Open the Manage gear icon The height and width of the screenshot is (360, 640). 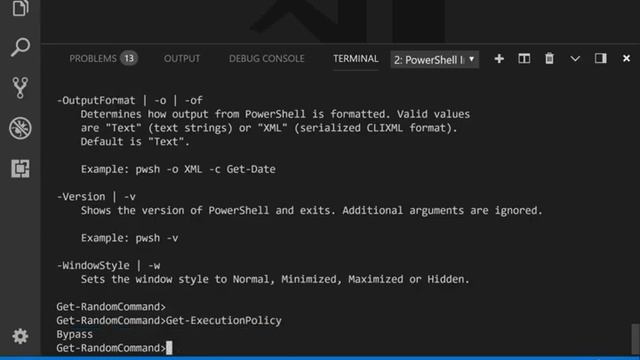(x=20, y=336)
